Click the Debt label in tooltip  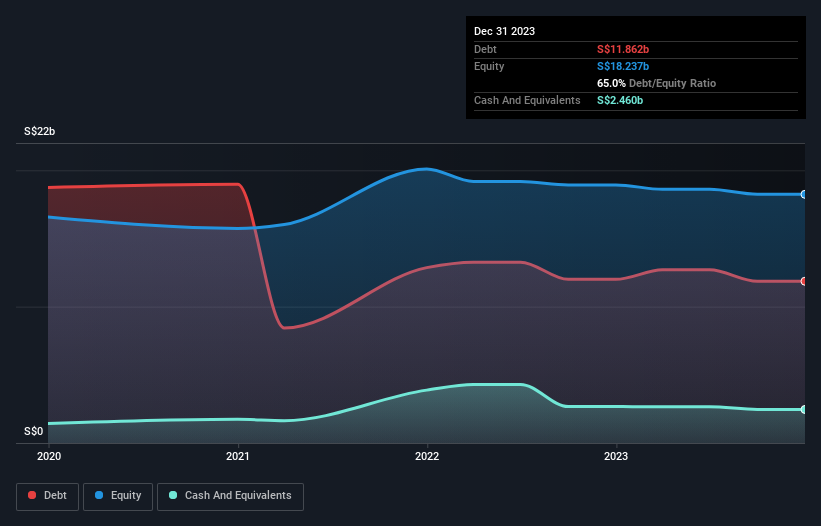tap(485, 49)
